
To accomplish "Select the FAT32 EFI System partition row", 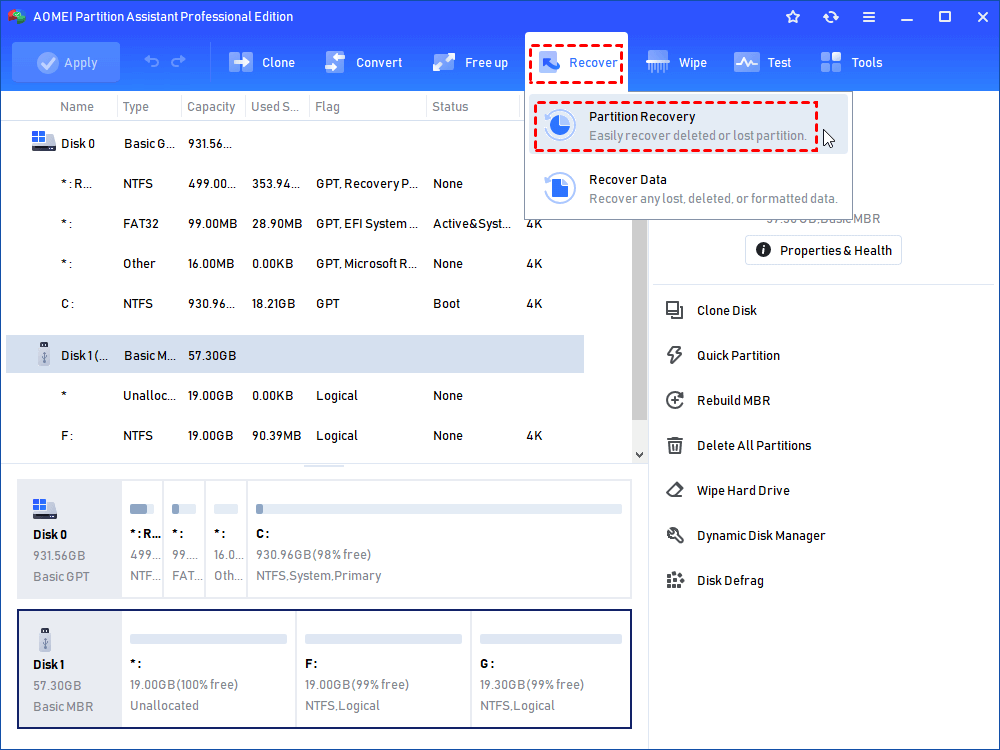I will (295, 224).
